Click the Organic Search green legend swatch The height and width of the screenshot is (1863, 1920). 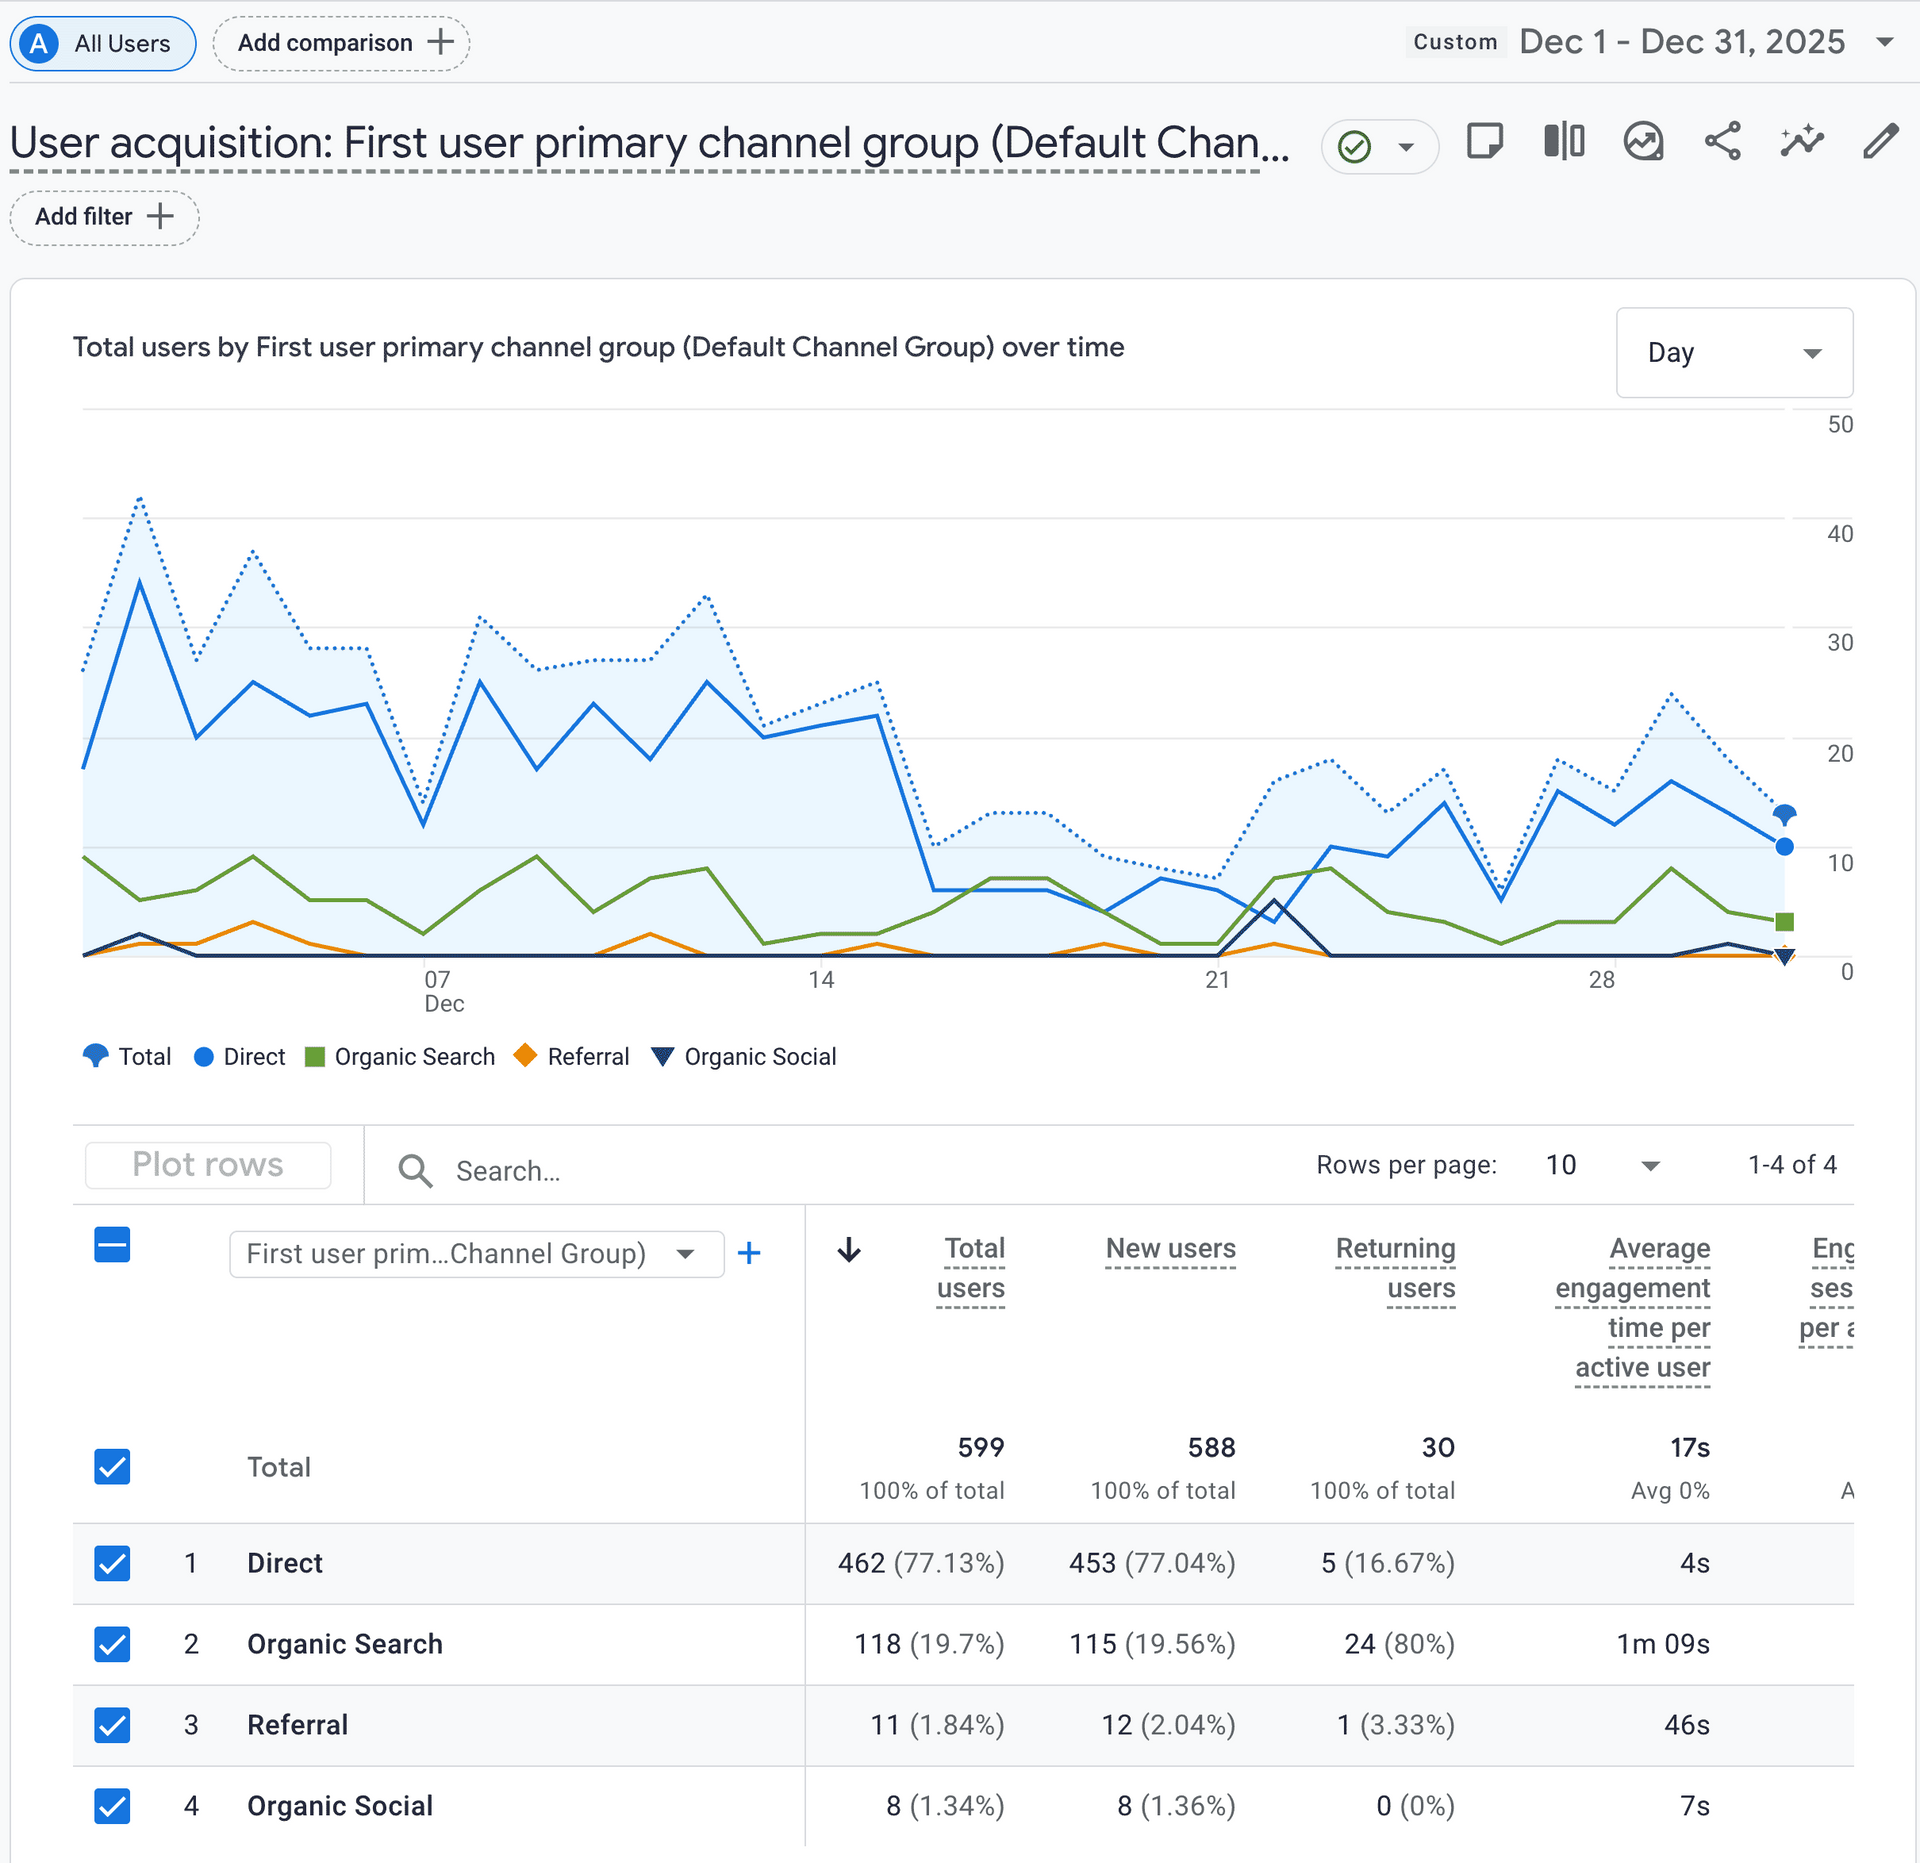[315, 1057]
